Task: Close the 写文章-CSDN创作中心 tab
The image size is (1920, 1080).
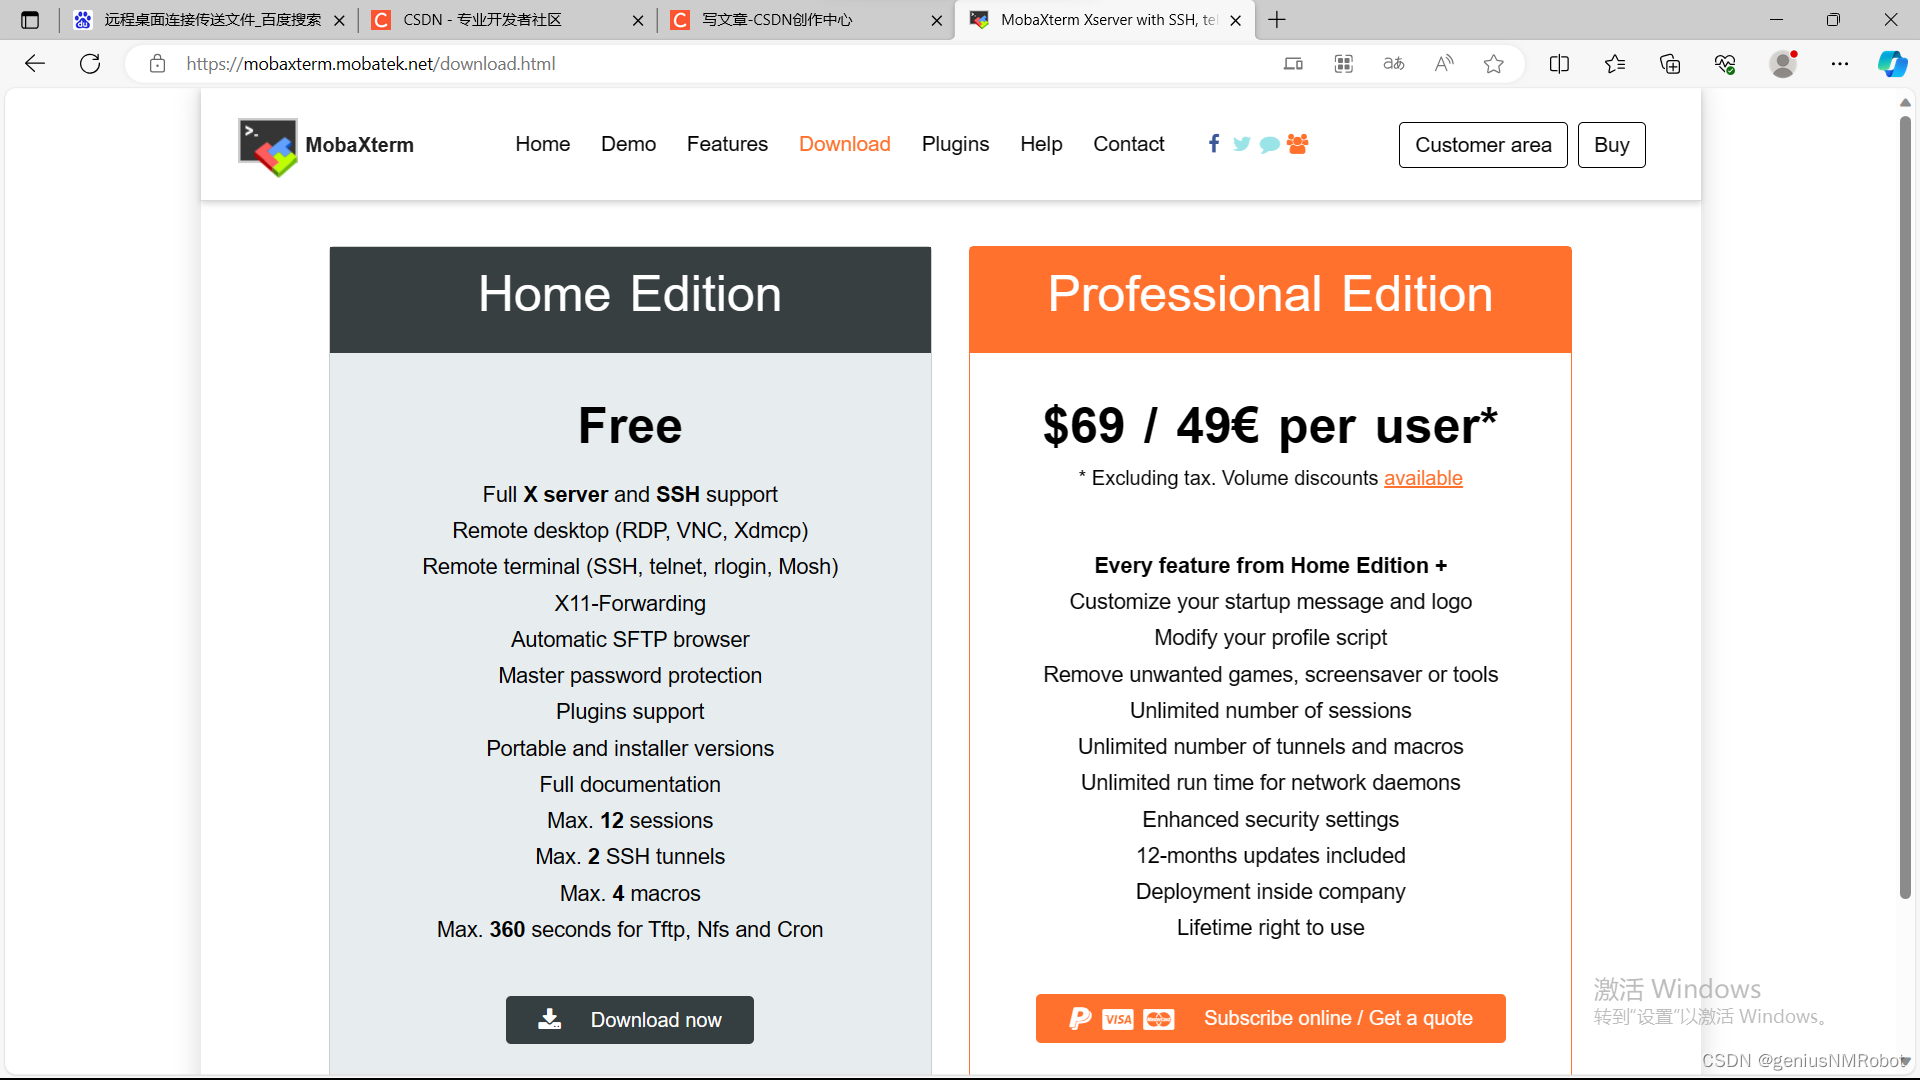Action: pyautogui.click(x=936, y=20)
